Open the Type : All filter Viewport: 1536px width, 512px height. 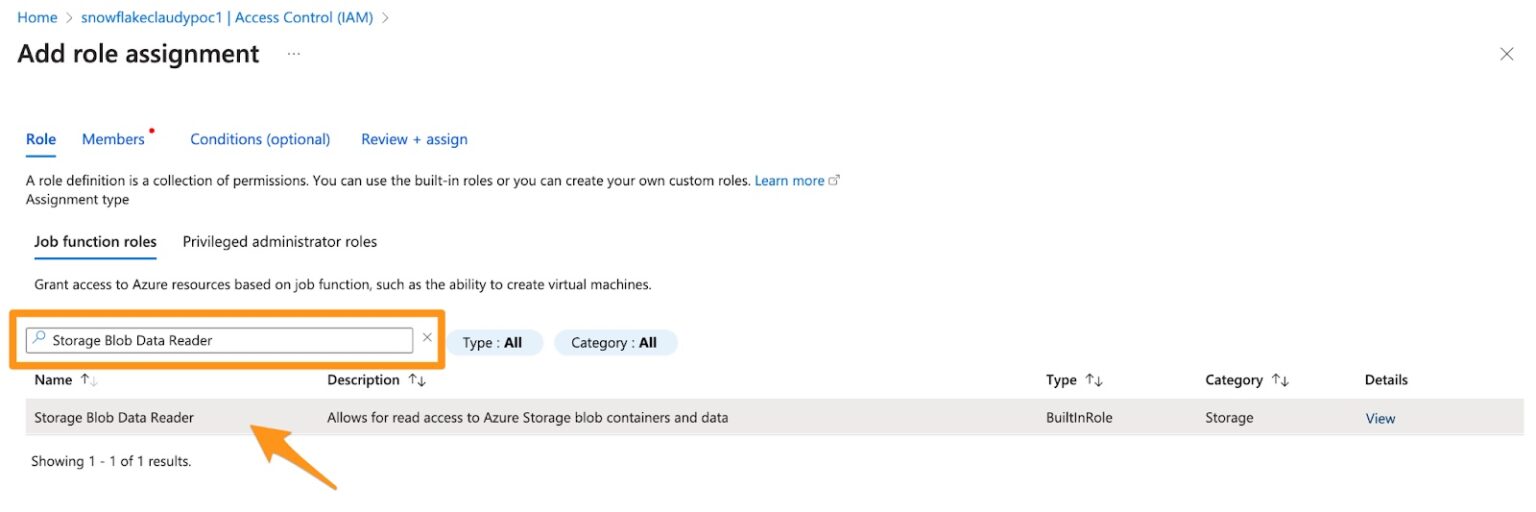(493, 343)
